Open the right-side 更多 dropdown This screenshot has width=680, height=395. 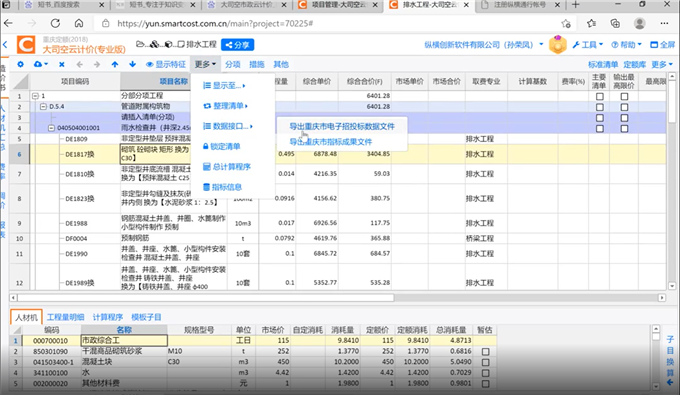coord(662,65)
